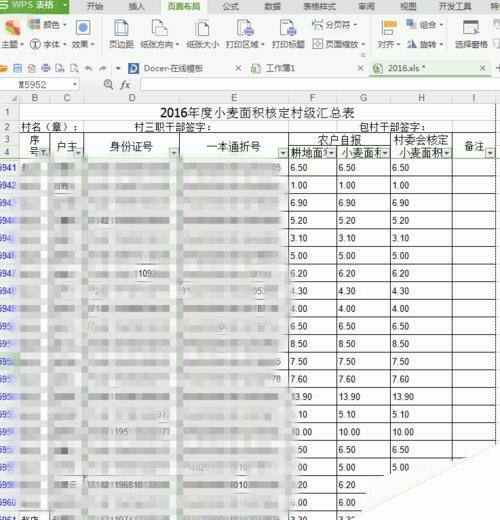Open the 村委会核定小麦面积 filter dropdown

pos(447,153)
